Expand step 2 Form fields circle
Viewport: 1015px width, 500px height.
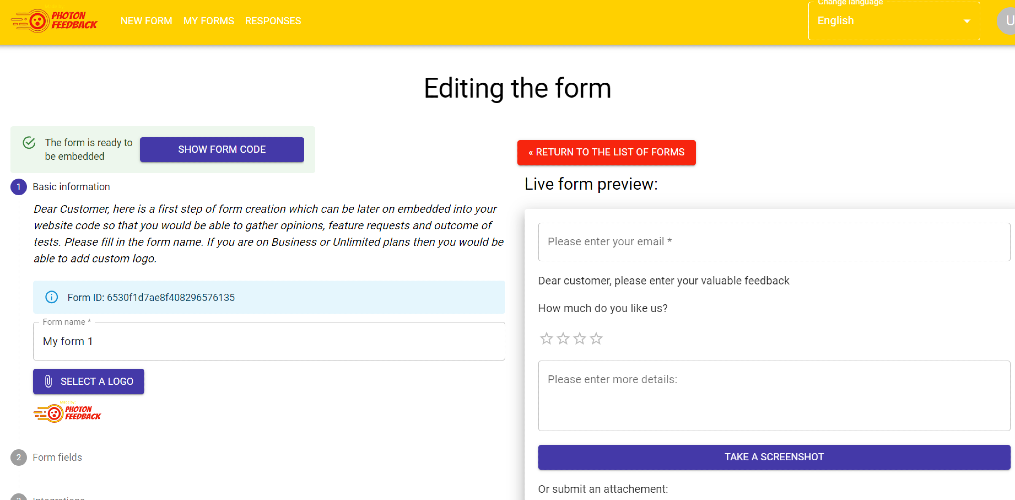[18, 457]
